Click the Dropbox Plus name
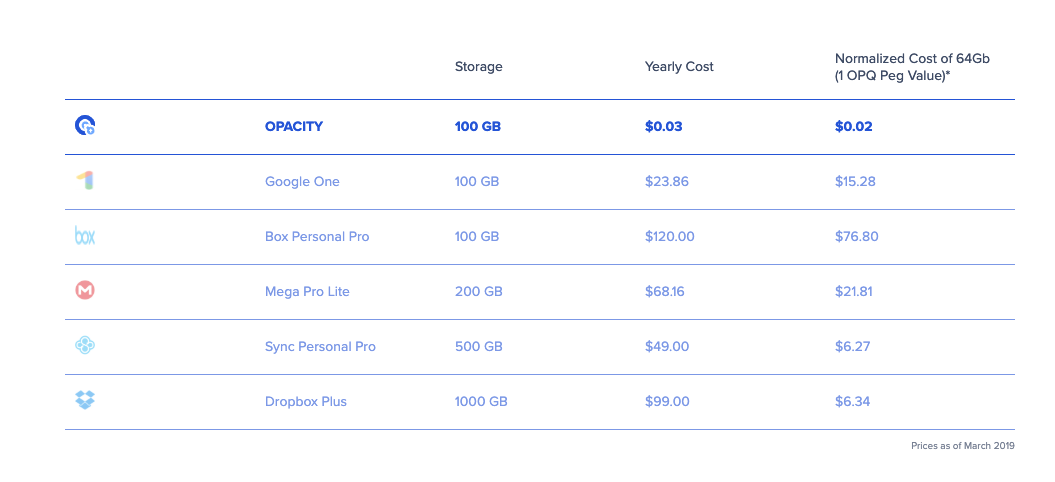 tap(306, 402)
